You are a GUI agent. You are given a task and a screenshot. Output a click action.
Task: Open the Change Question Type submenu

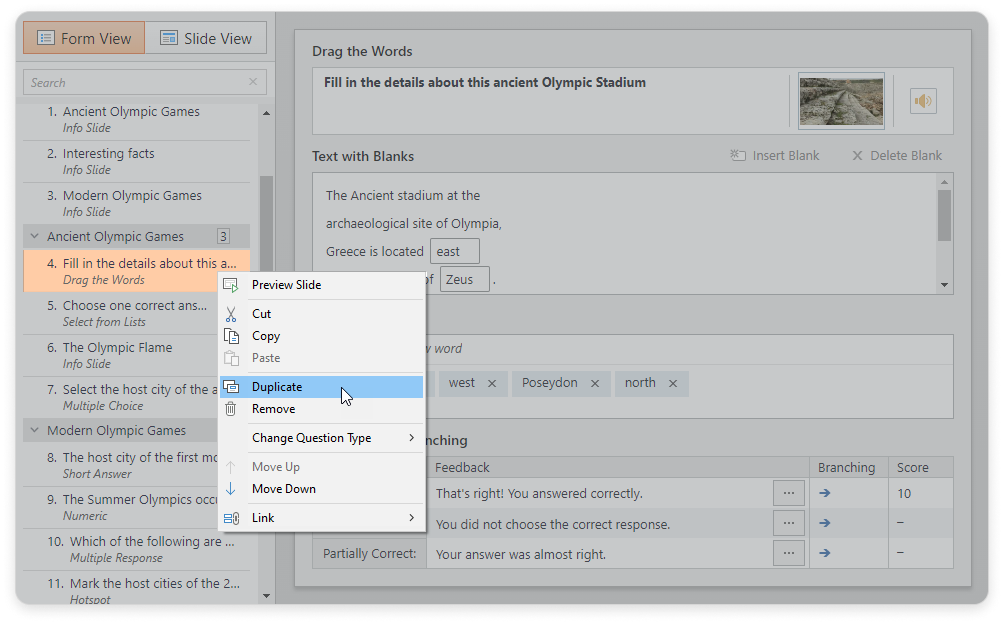point(322,438)
